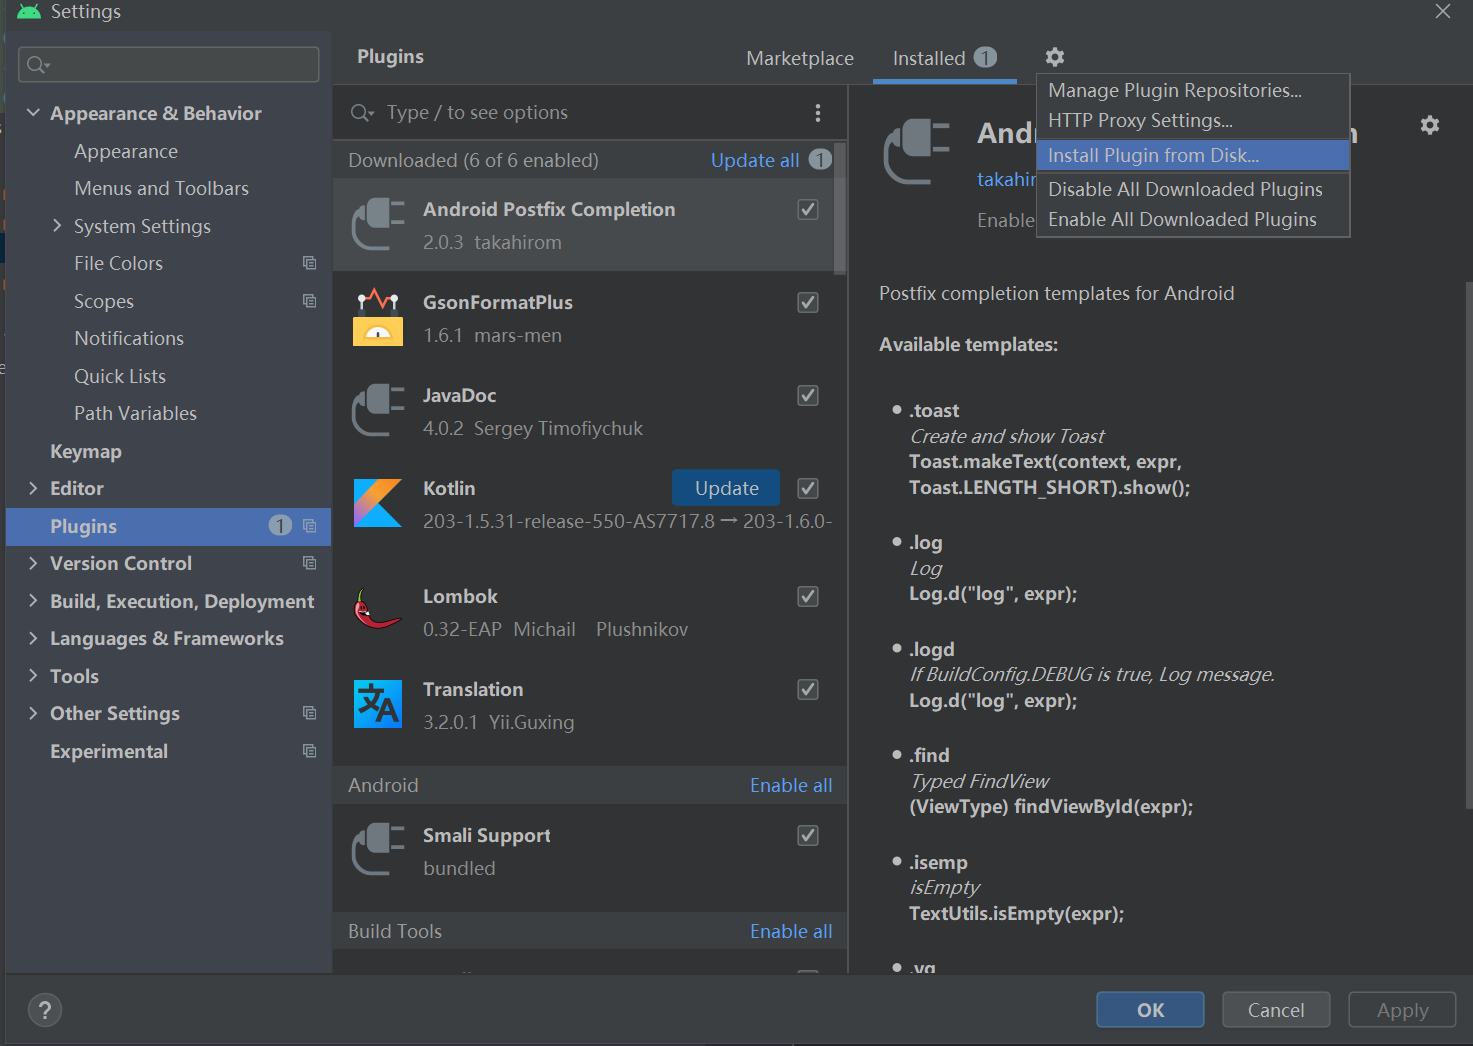Image resolution: width=1473 pixels, height=1046 pixels.
Task: Click Enable all for Android group
Action: pyautogui.click(x=791, y=785)
